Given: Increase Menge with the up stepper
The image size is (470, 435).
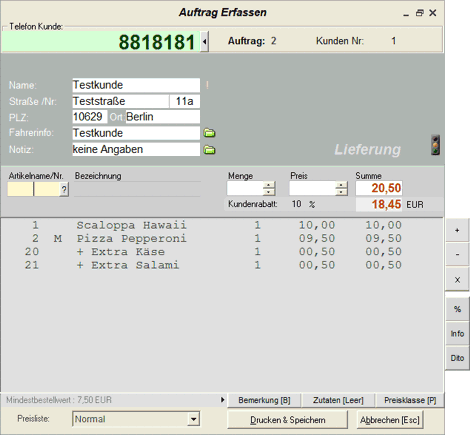Looking at the screenshot, I should (x=269, y=185).
